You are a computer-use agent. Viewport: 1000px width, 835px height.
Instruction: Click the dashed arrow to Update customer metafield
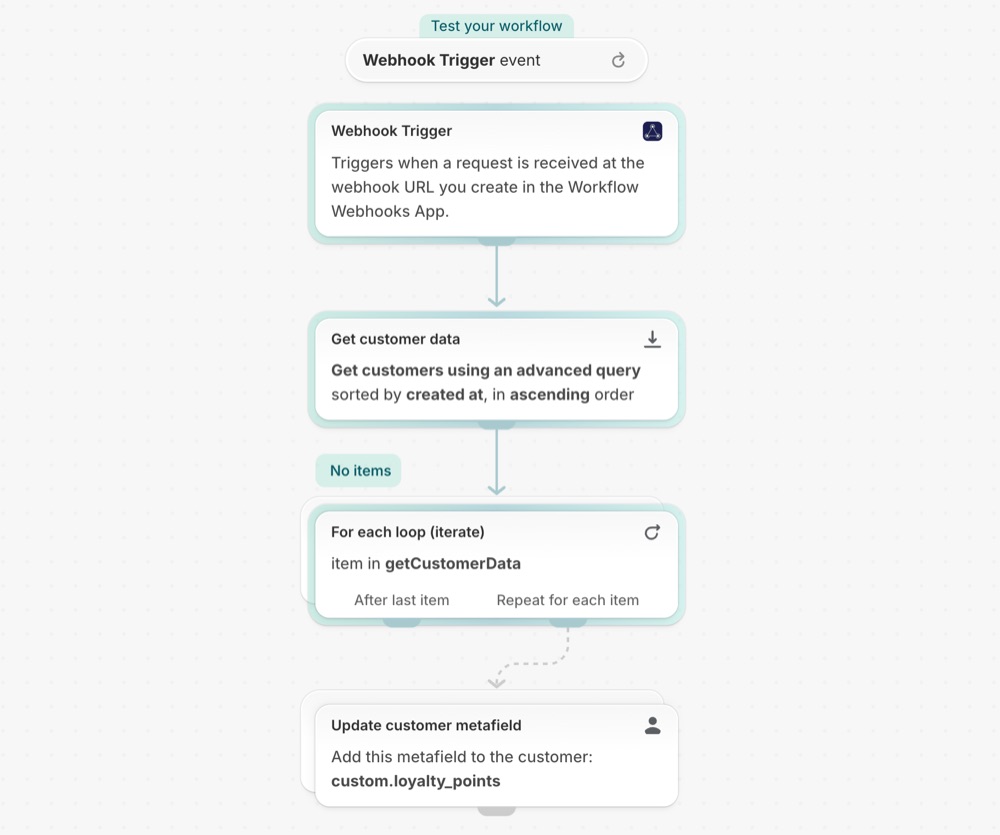click(x=532, y=658)
